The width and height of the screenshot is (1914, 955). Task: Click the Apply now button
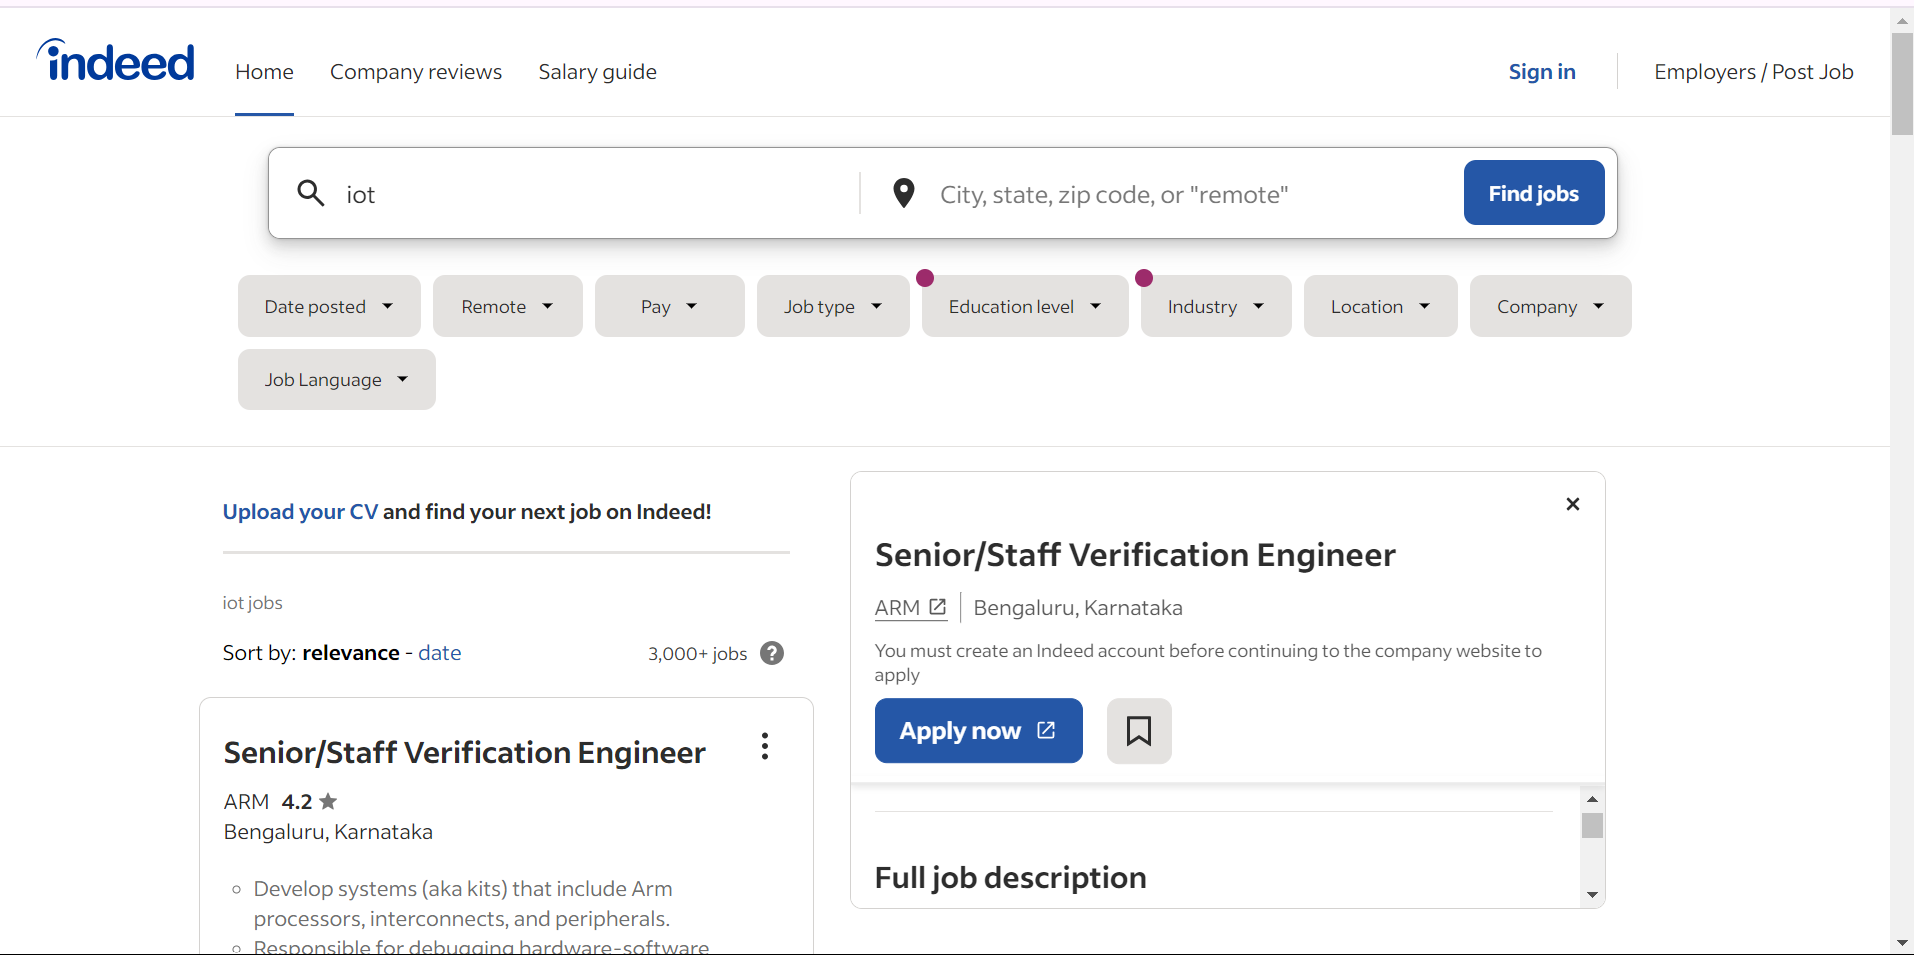(x=978, y=731)
